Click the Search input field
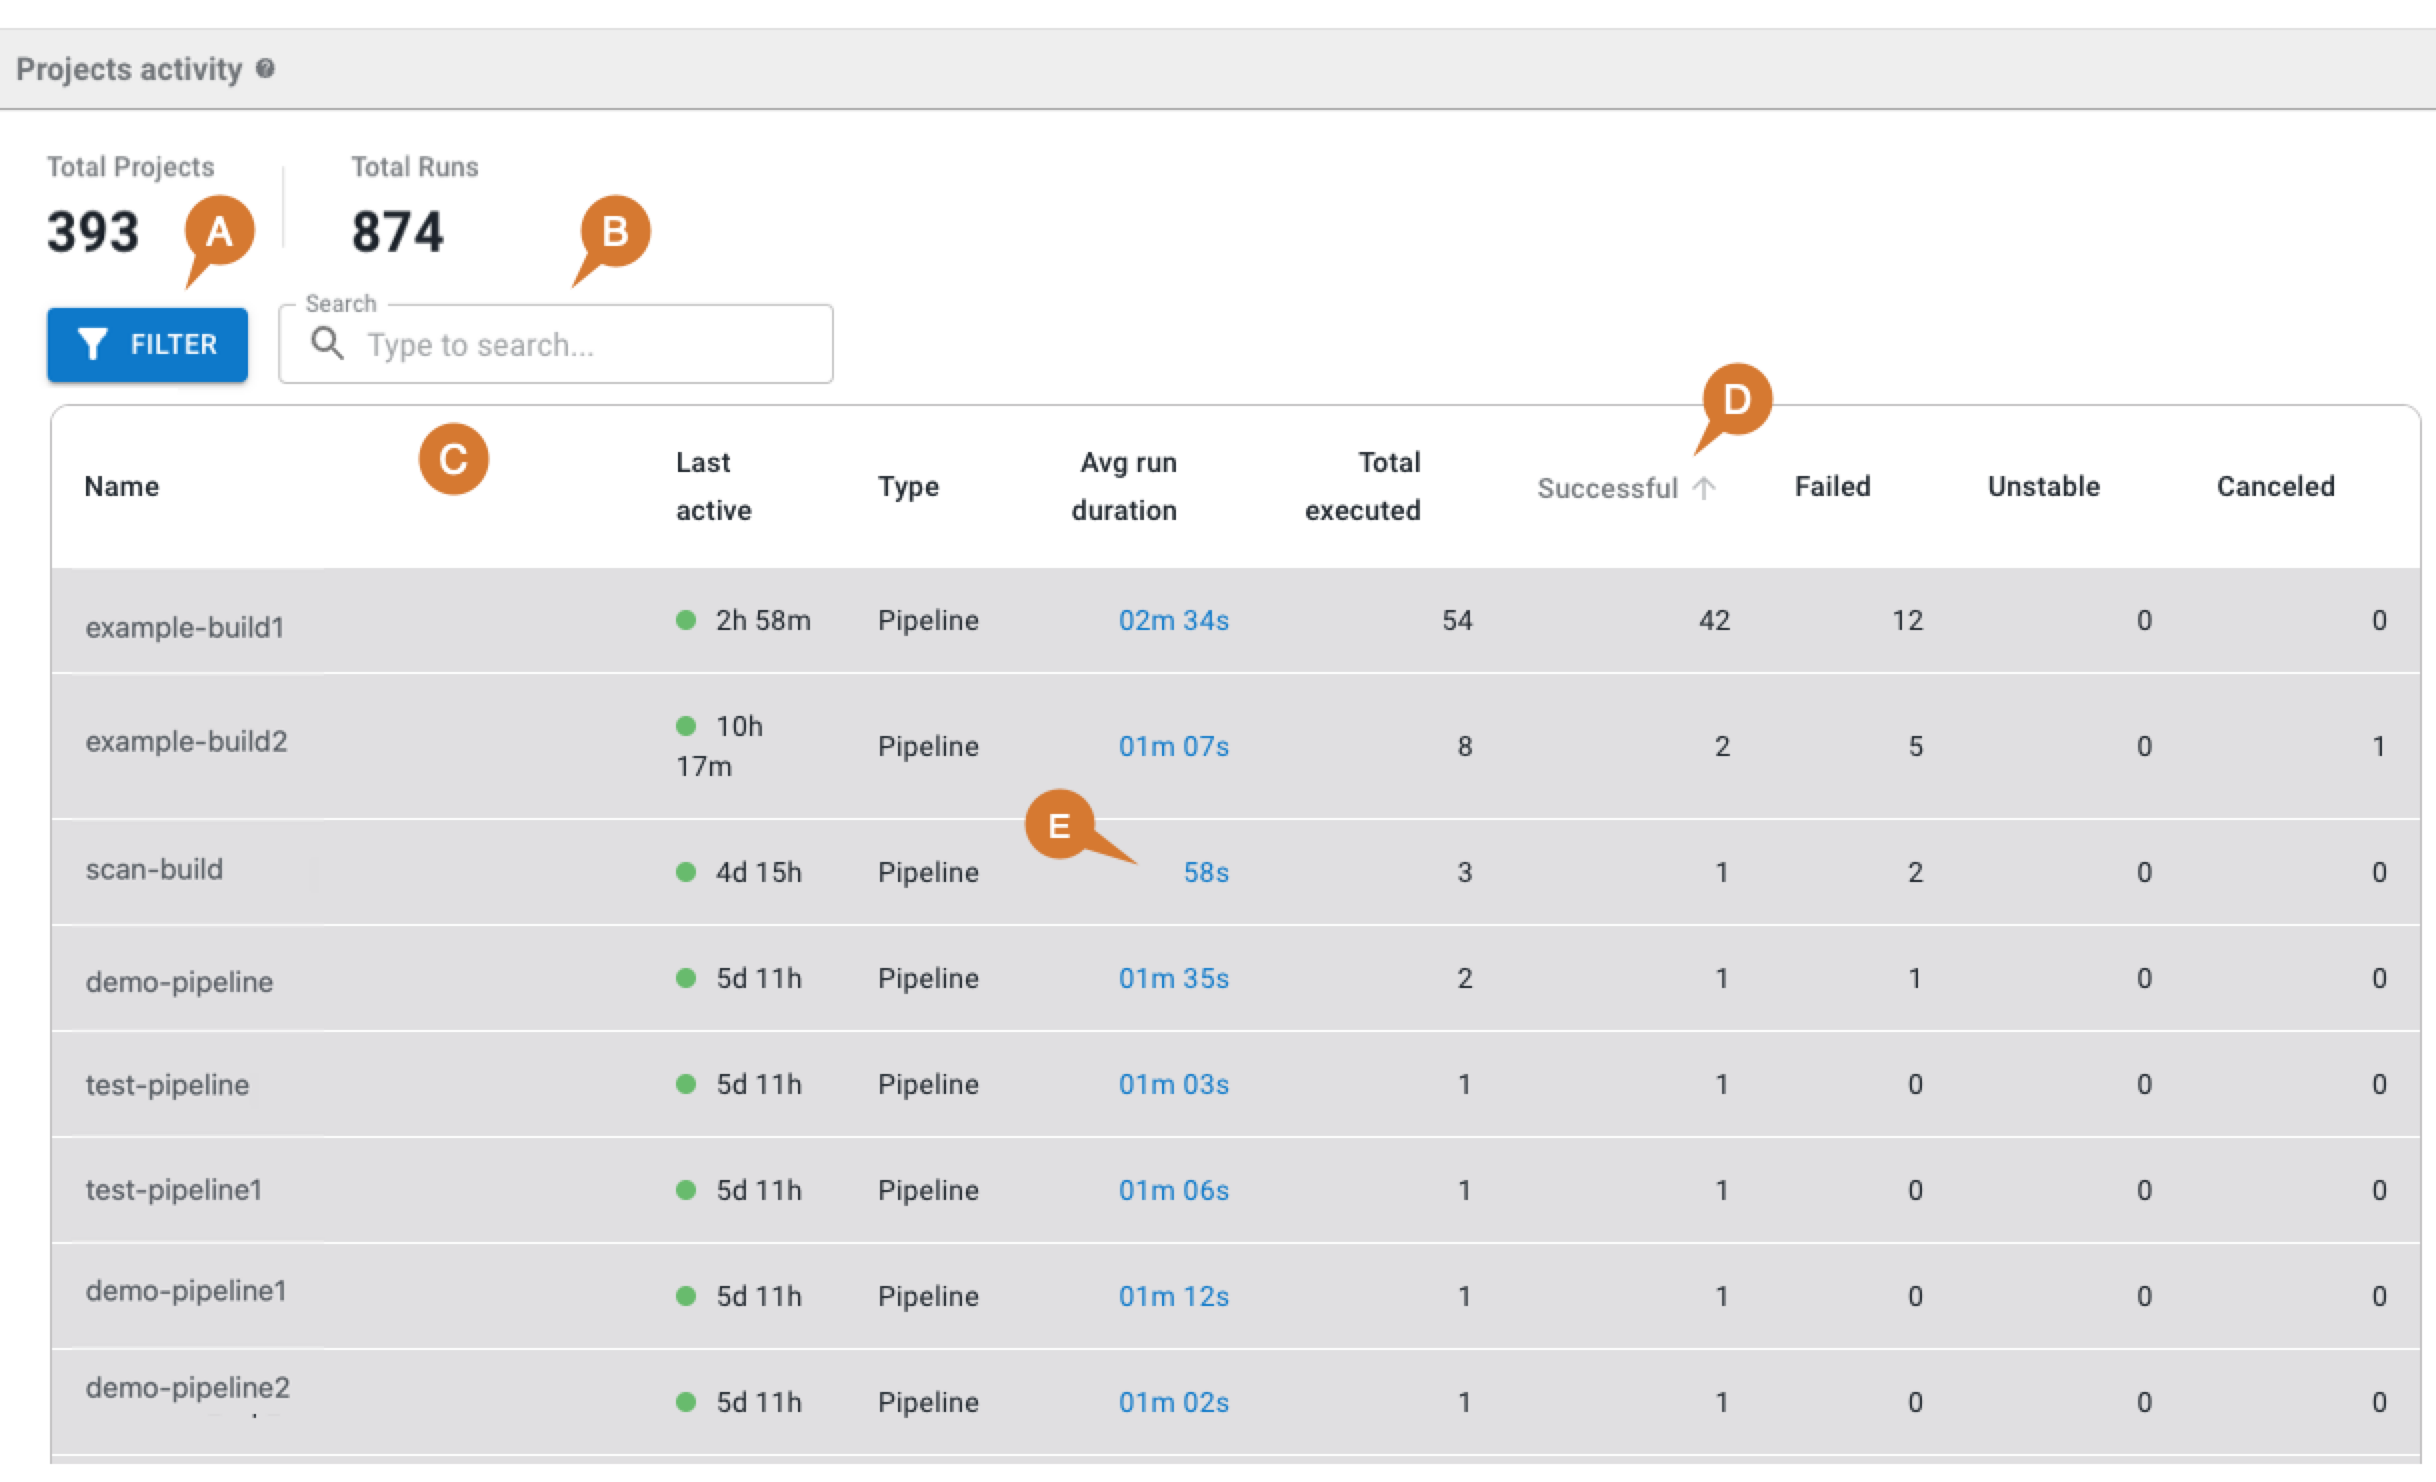The width and height of the screenshot is (2436, 1482). tap(590, 345)
